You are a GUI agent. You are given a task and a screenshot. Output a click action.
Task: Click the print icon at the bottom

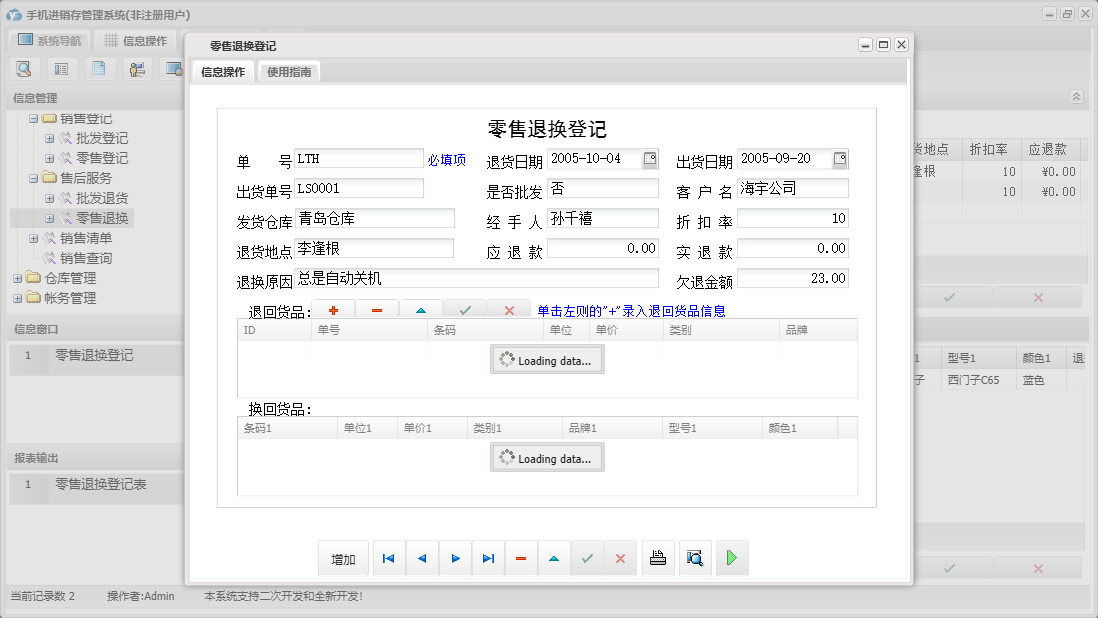[658, 558]
